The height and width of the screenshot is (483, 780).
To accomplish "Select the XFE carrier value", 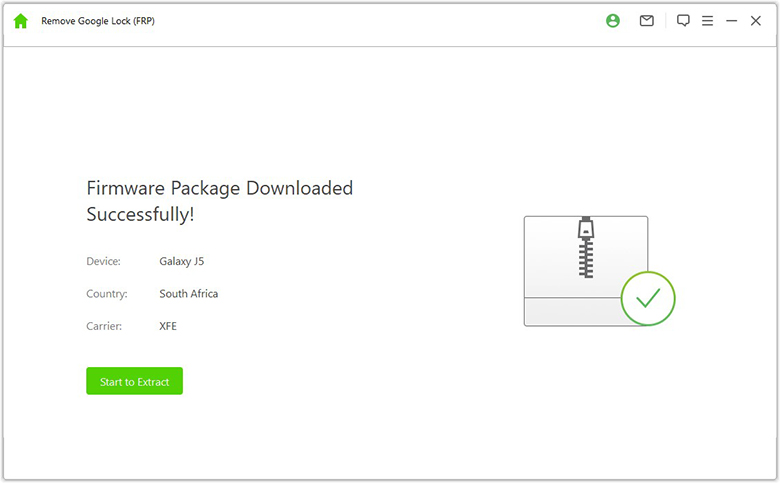I will point(168,326).
